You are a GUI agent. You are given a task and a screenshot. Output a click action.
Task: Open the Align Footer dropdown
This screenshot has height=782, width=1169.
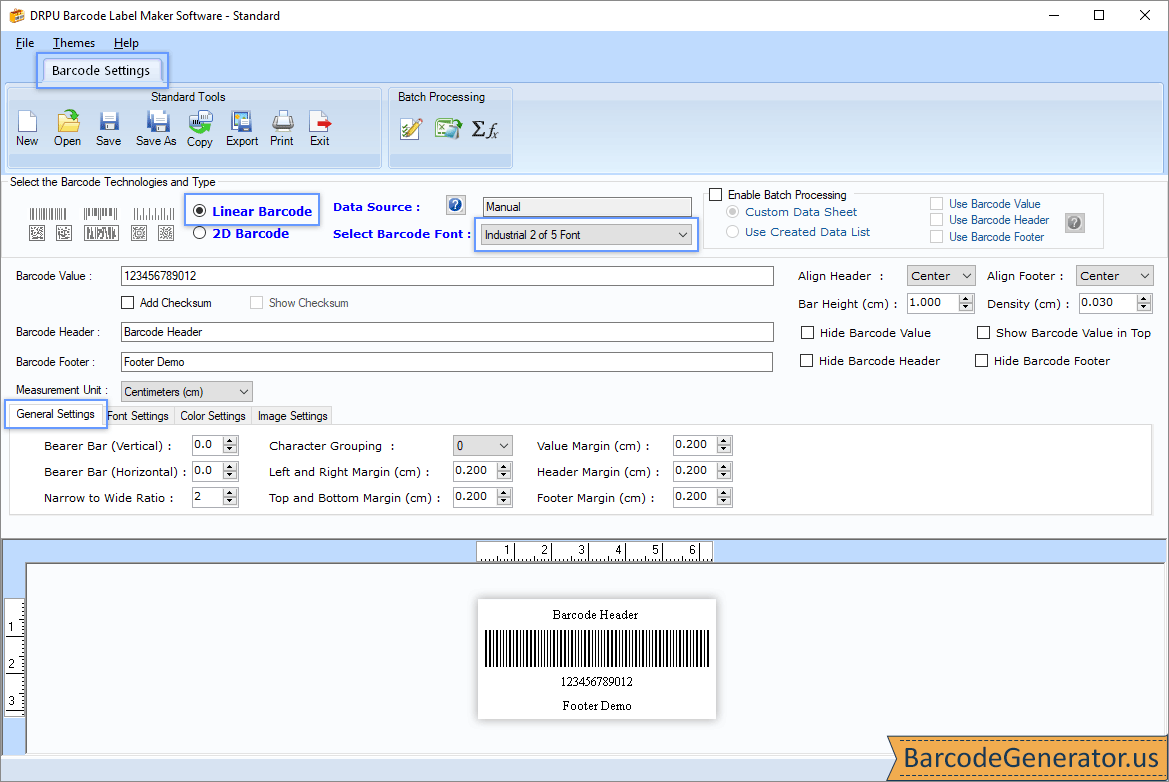click(1114, 276)
